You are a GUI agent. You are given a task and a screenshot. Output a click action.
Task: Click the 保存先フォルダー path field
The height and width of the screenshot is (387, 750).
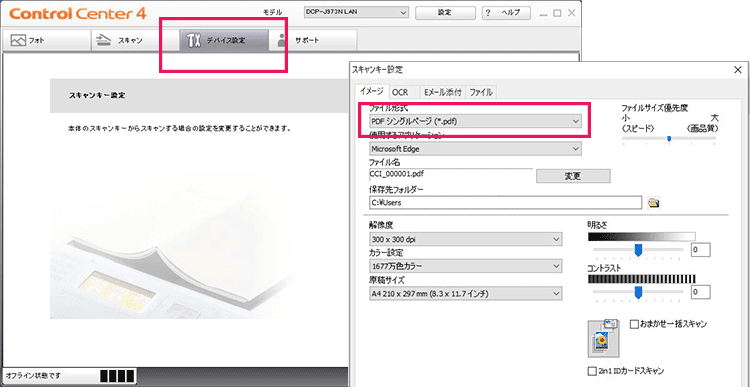coord(505,202)
